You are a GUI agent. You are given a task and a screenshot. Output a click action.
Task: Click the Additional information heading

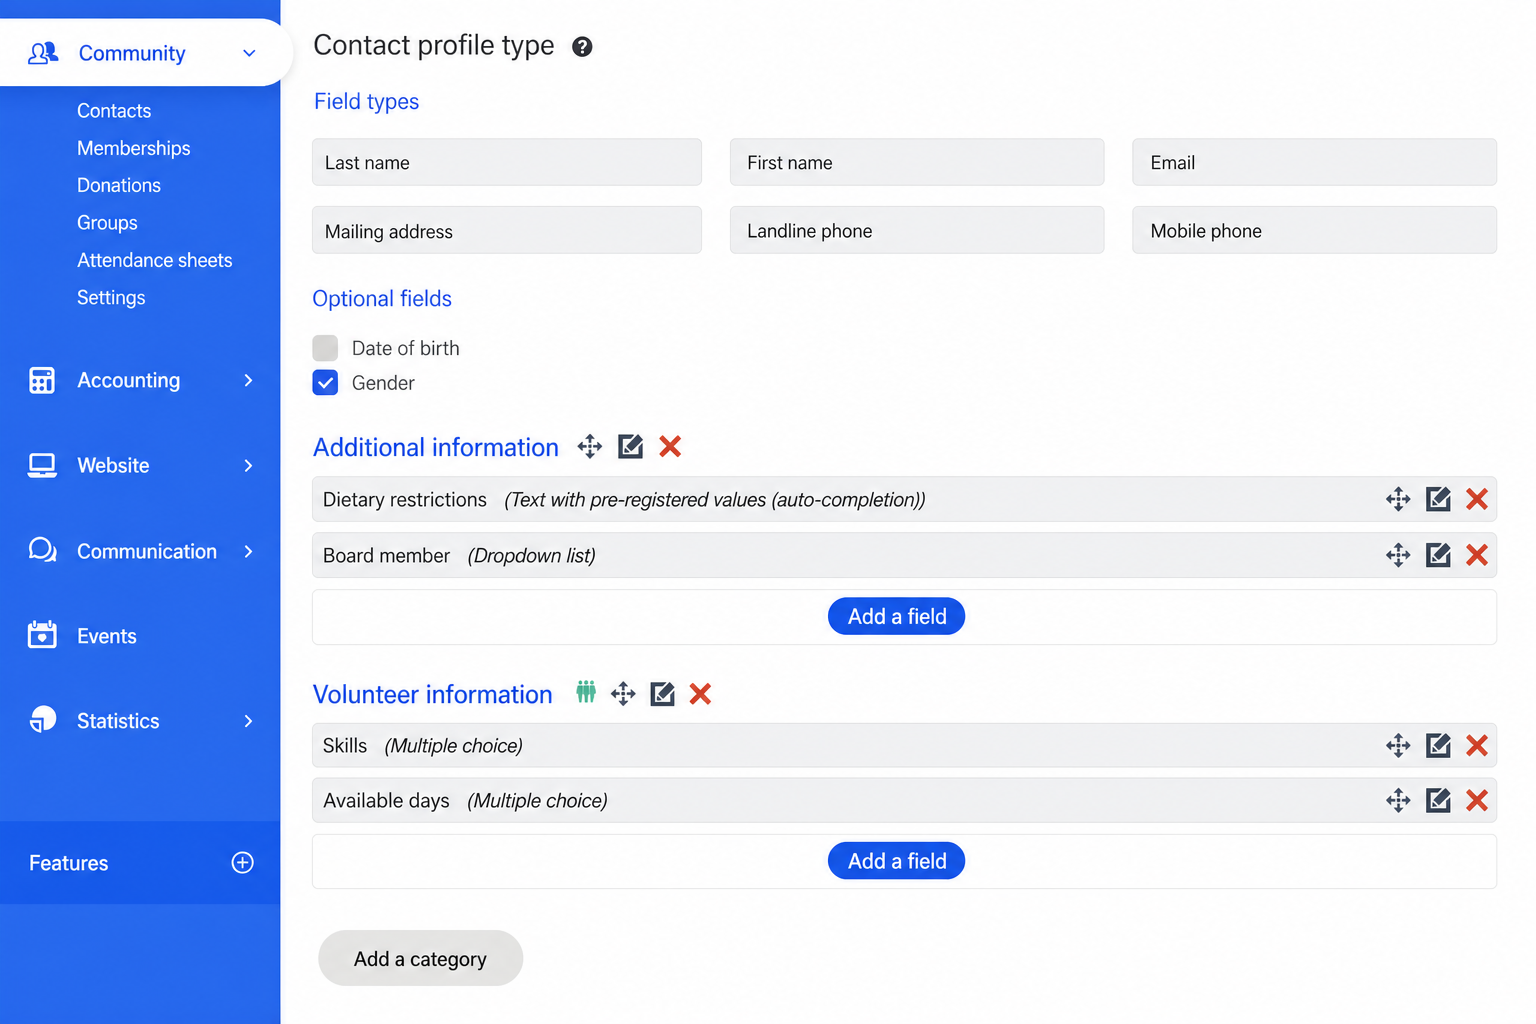point(436,447)
